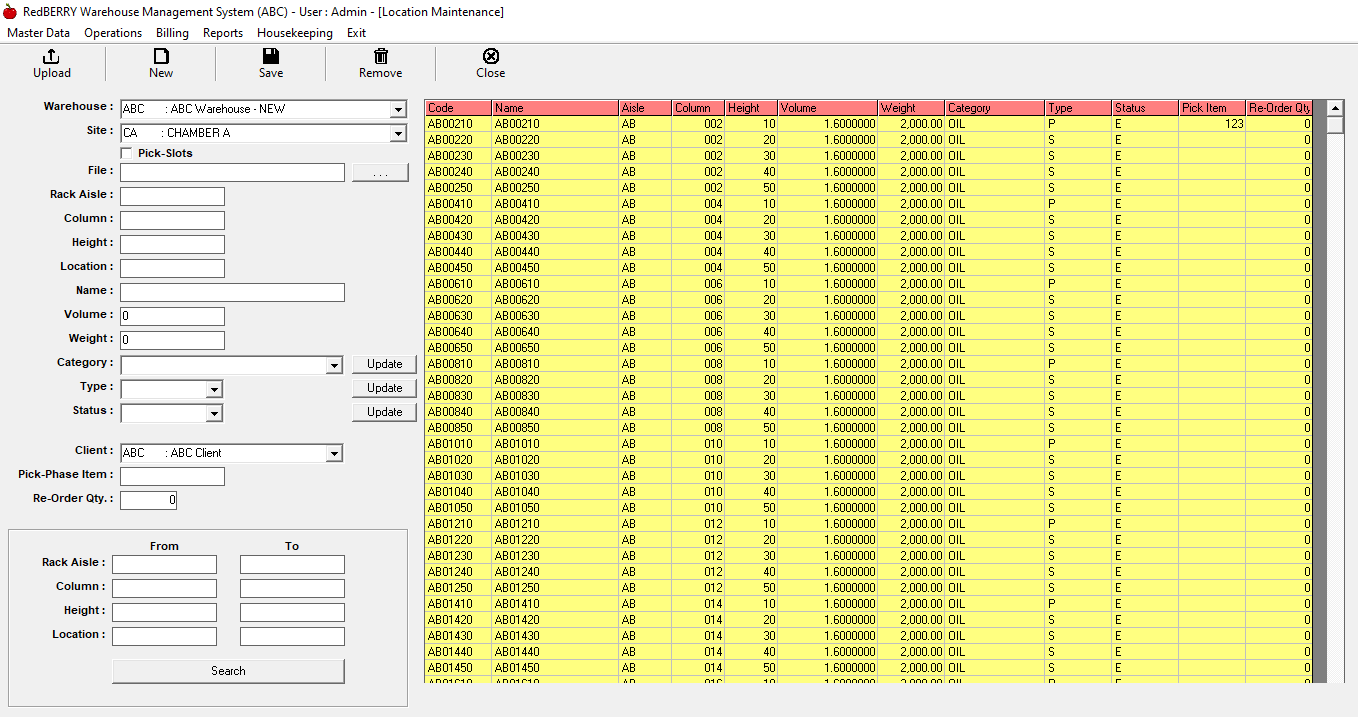This screenshot has width=1358, height=717.
Task: Click the Re-Order Qty. input field
Action: click(148, 501)
